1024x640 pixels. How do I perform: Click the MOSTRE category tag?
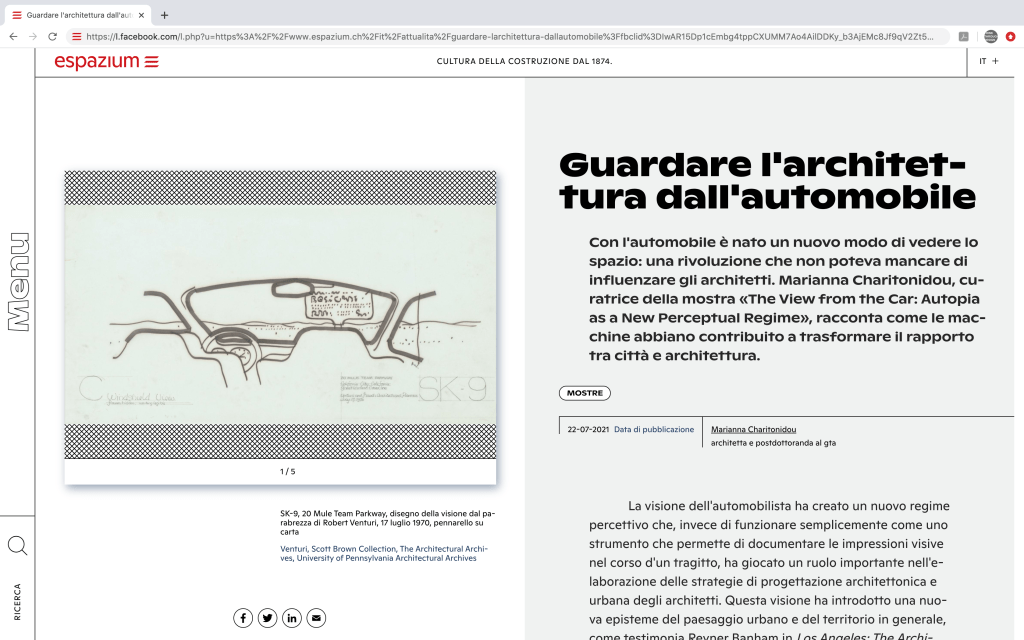[x=584, y=393]
